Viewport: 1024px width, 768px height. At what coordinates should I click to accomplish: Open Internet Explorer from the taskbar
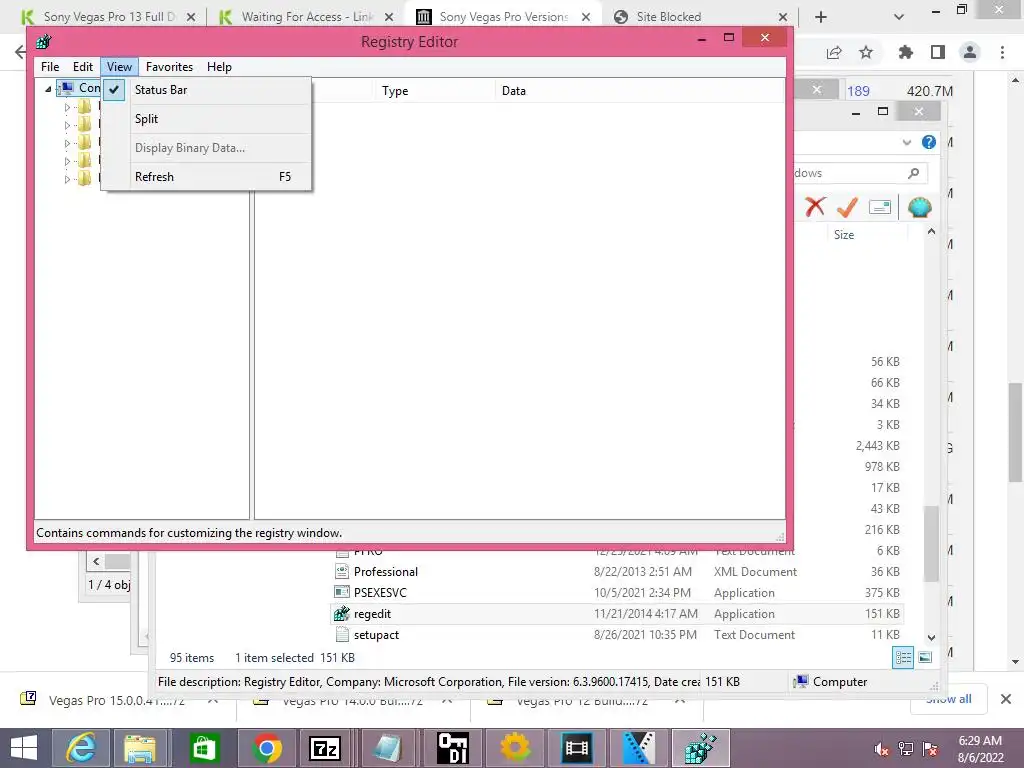[81, 748]
